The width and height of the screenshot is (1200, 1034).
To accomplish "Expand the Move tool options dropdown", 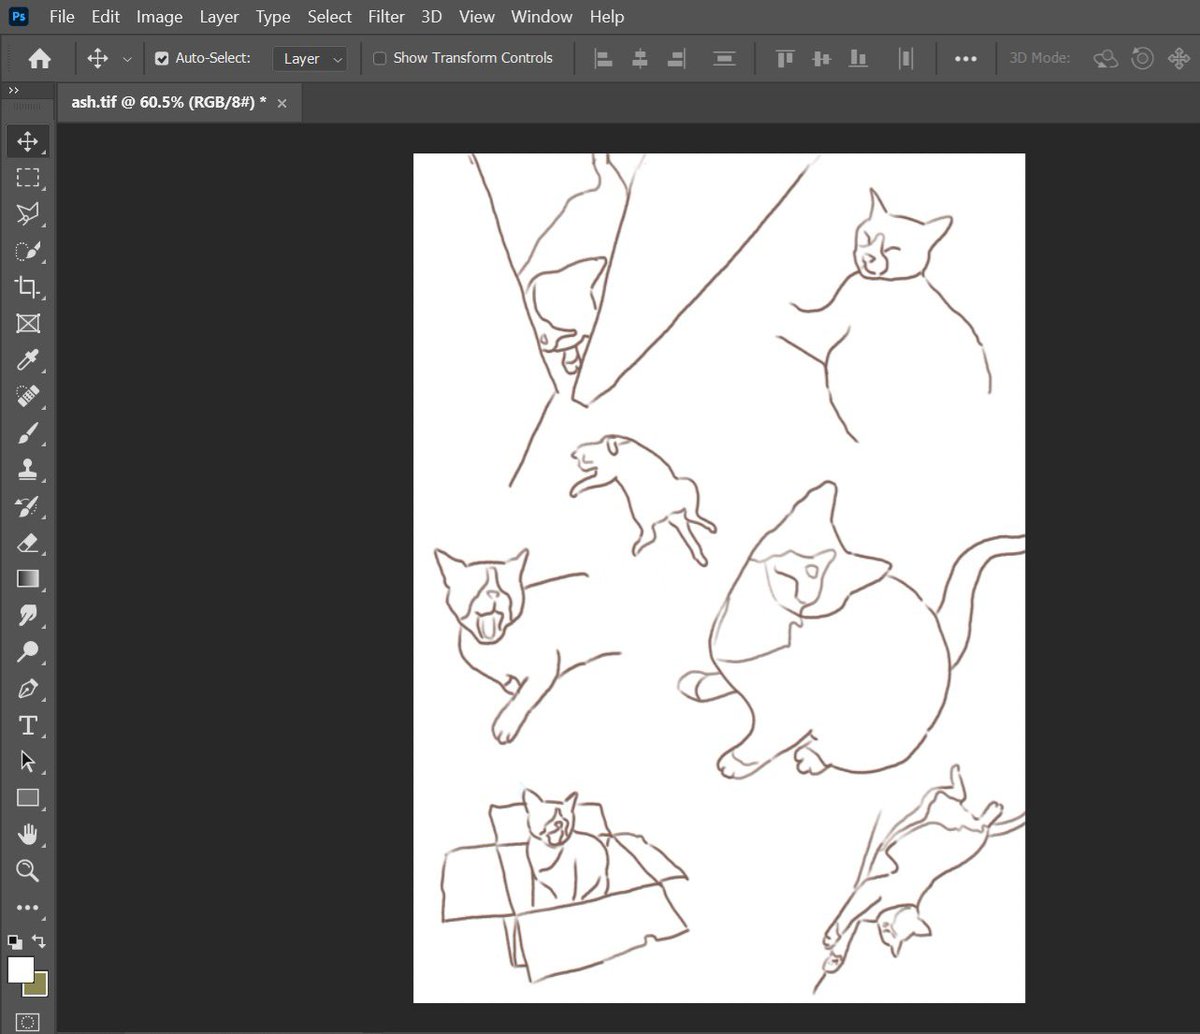I will [128, 58].
